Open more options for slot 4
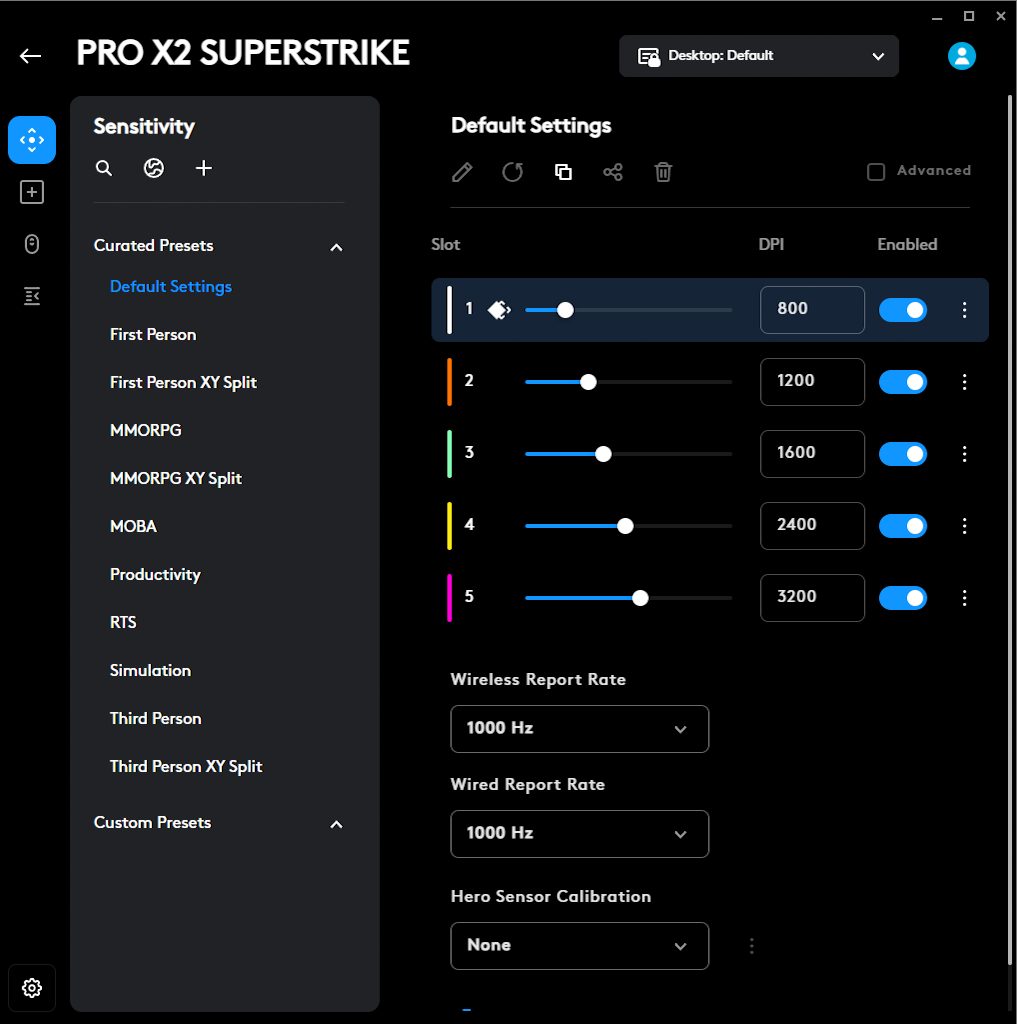The image size is (1017, 1024). coord(964,526)
